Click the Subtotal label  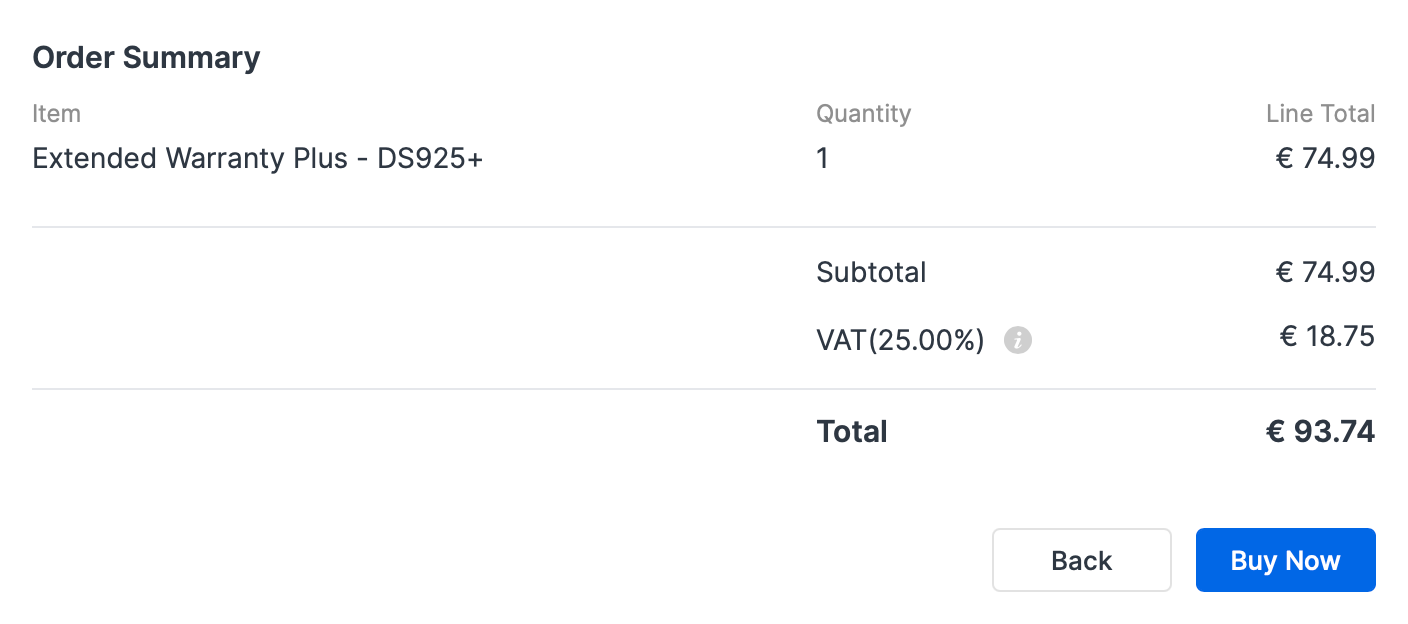pyautogui.click(x=871, y=272)
